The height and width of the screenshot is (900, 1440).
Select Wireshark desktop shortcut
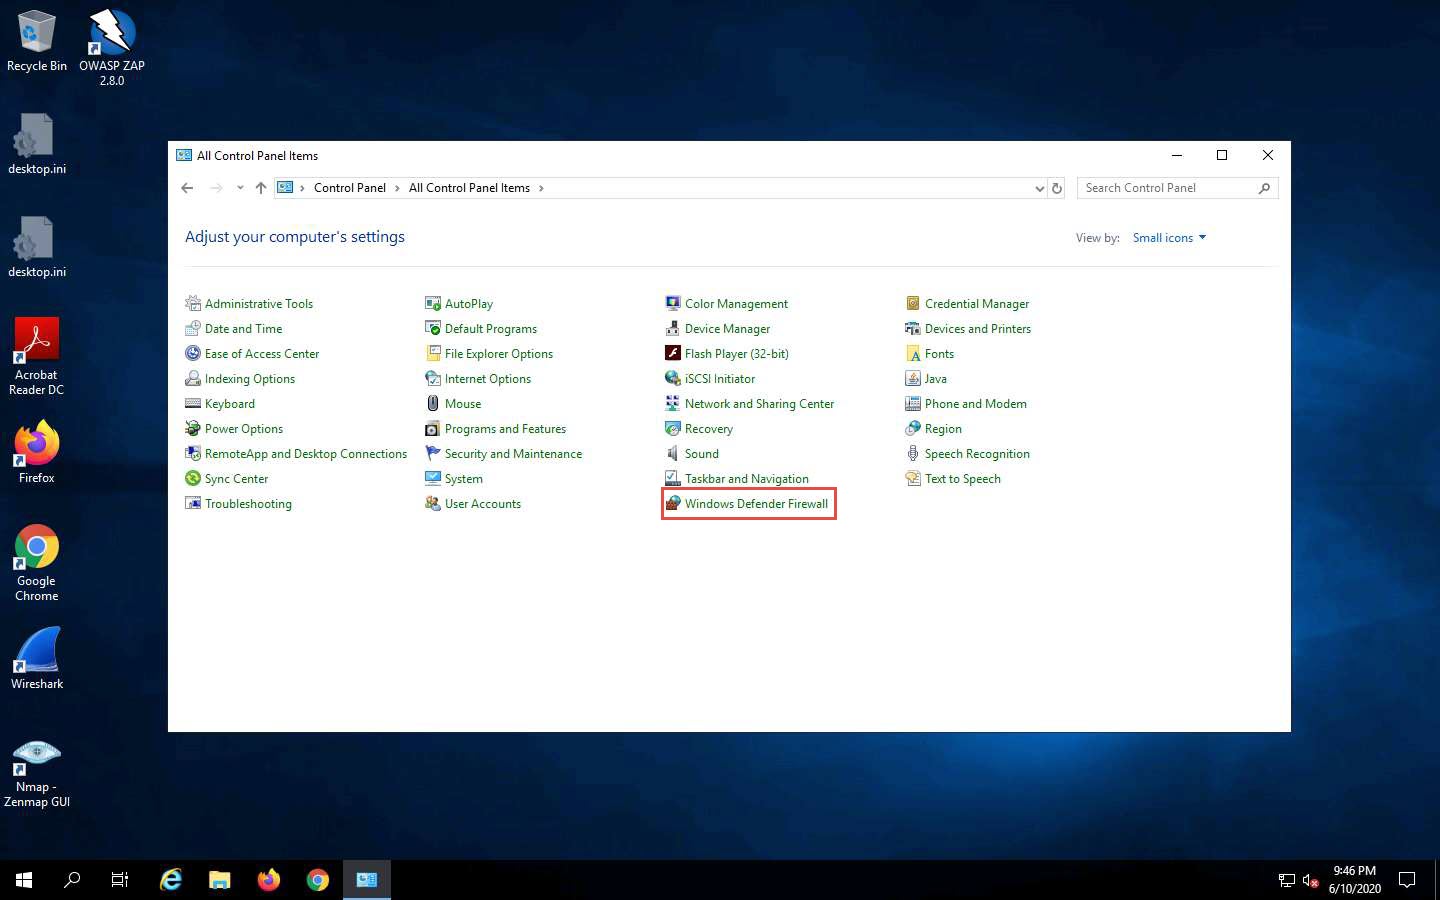pos(37,658)
